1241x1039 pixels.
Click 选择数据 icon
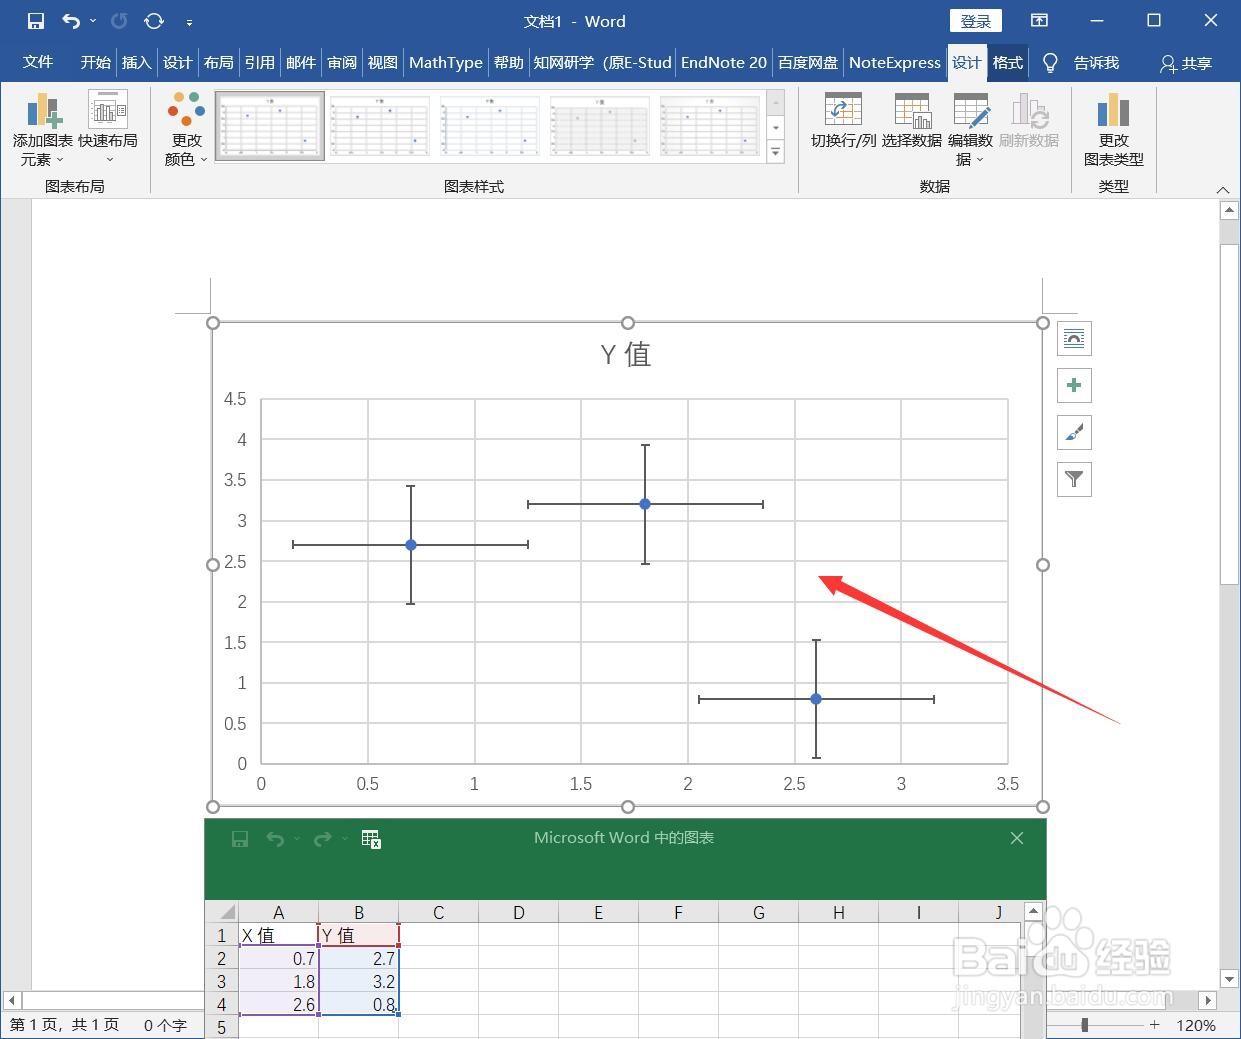coord(912,122)
